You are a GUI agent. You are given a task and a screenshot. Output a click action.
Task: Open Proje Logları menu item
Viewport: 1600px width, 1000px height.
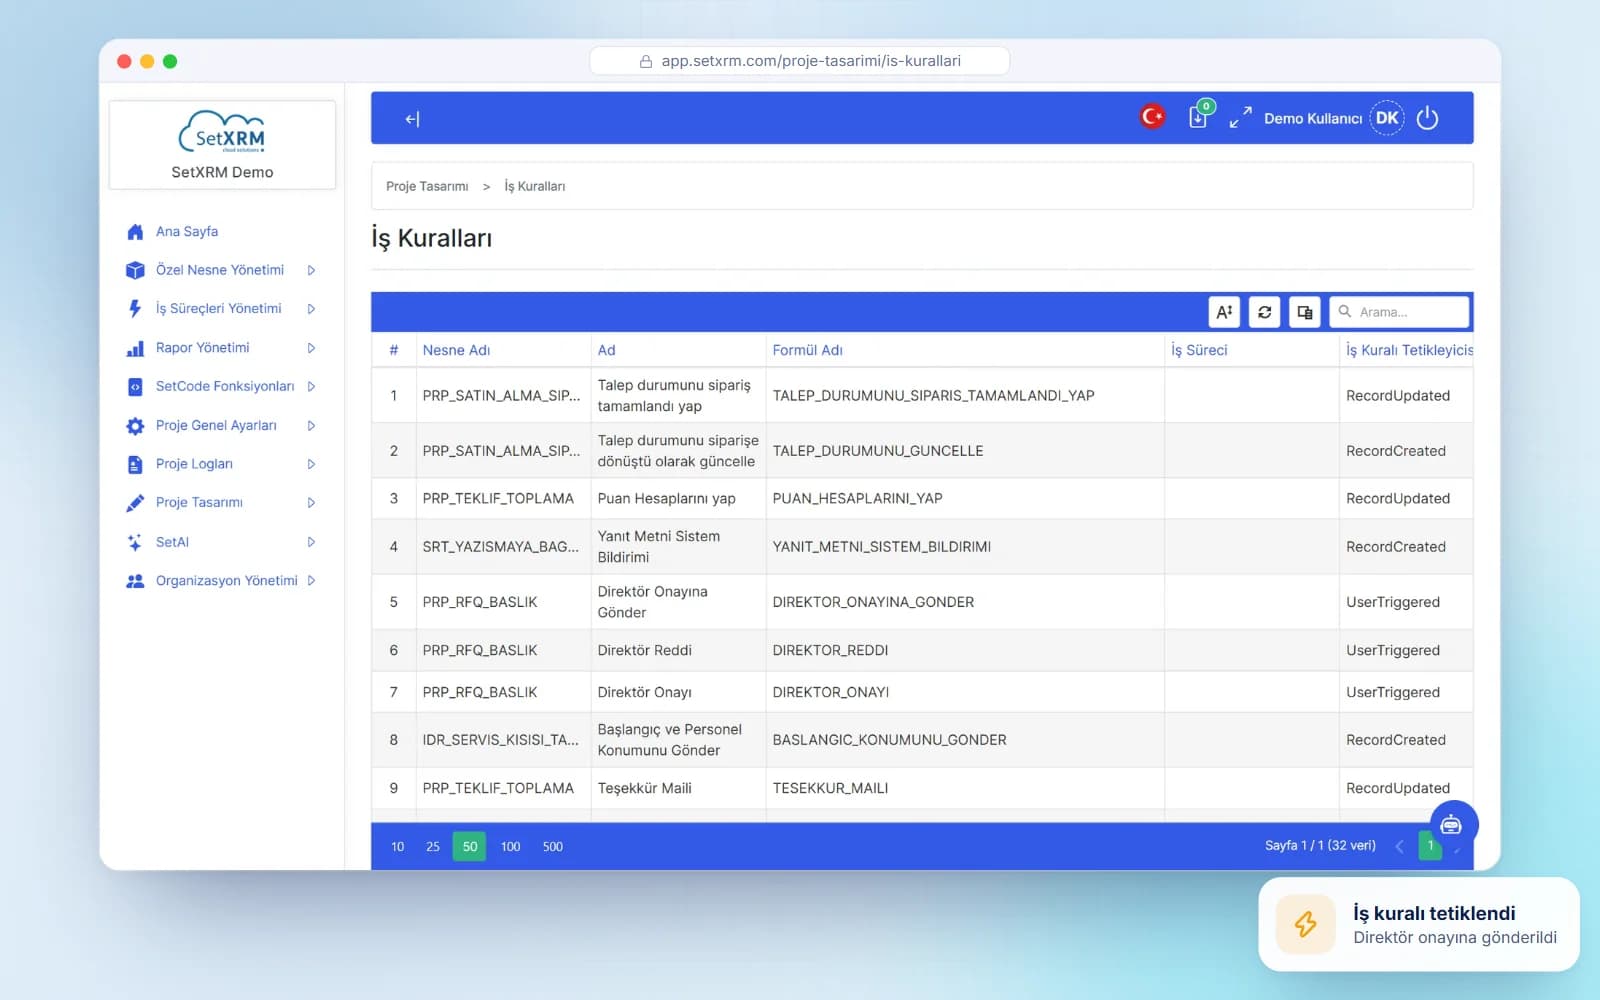[194, 464]
